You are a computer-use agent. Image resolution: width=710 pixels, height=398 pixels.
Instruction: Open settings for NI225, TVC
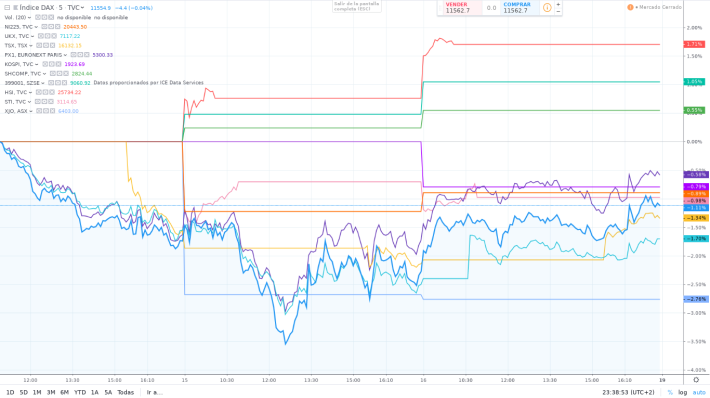point(50,27)
